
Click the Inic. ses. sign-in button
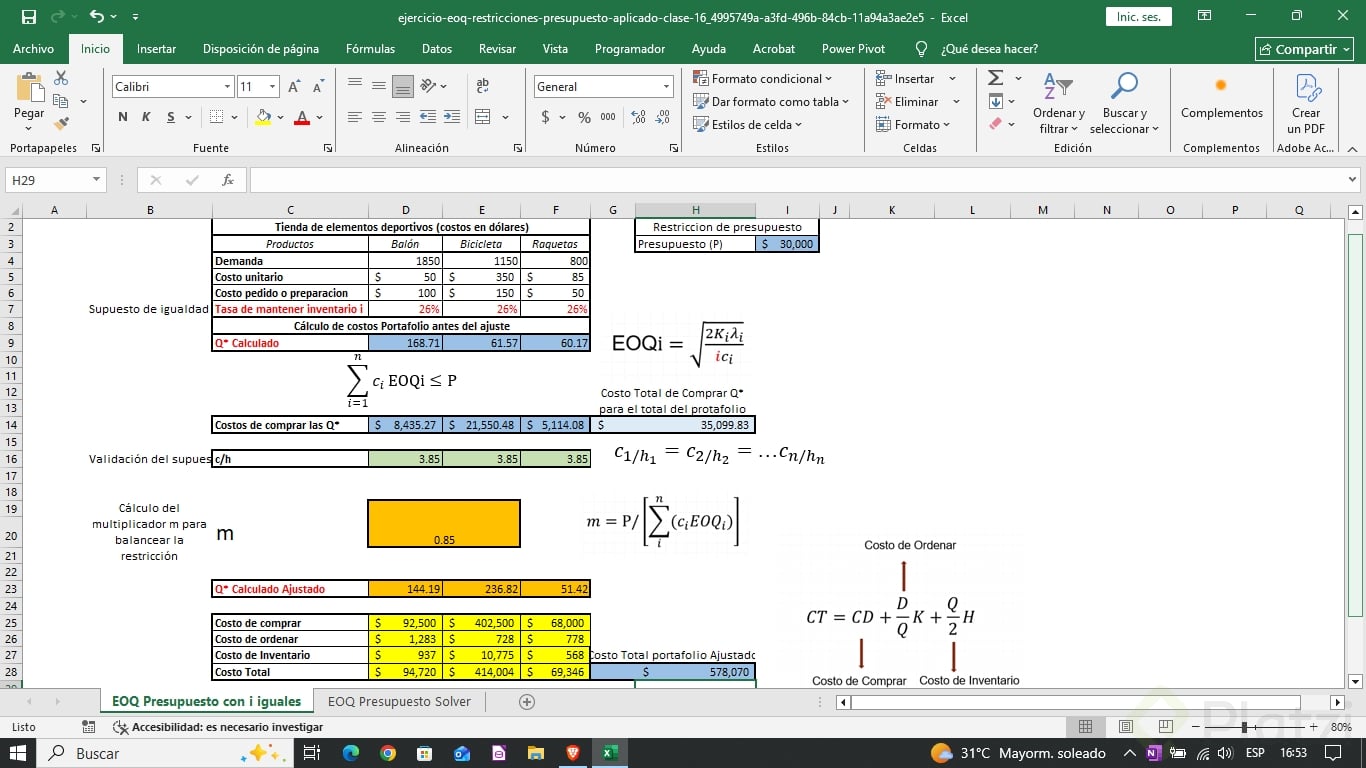[1138, 17]
